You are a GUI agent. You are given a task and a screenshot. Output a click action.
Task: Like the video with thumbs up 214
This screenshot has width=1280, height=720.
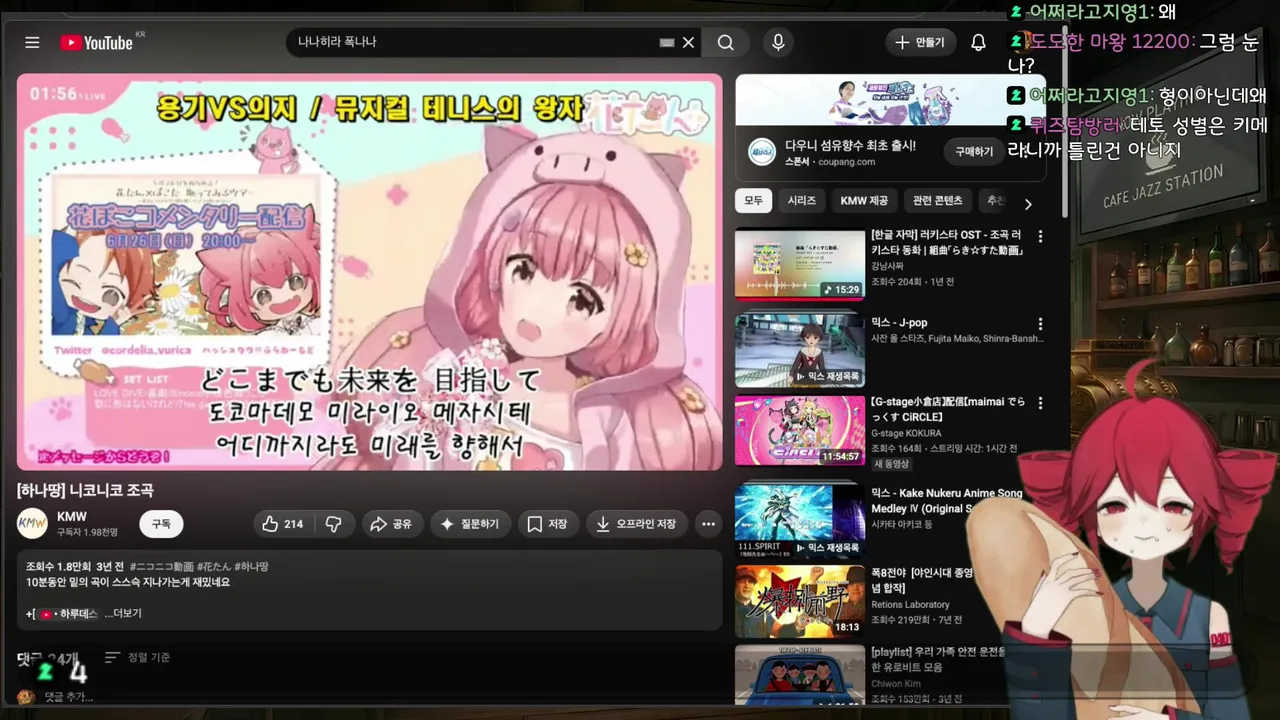tap(283, 524)
